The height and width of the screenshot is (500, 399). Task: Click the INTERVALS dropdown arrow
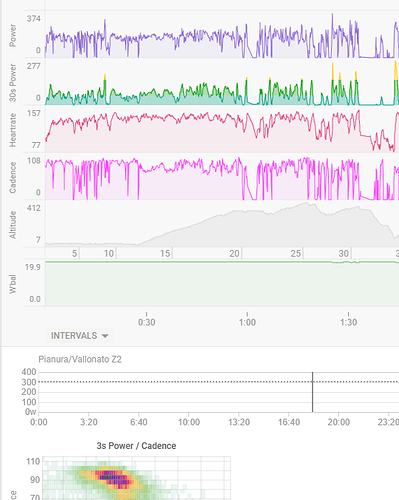(105, 336)
